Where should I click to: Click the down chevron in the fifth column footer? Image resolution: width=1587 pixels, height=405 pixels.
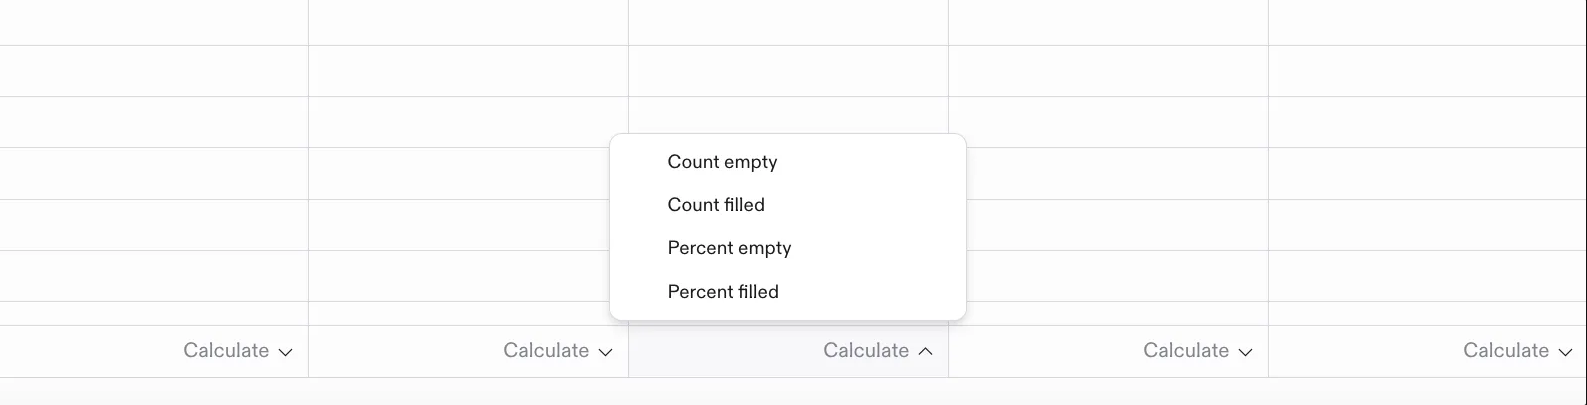click(x=1566, y=352)
